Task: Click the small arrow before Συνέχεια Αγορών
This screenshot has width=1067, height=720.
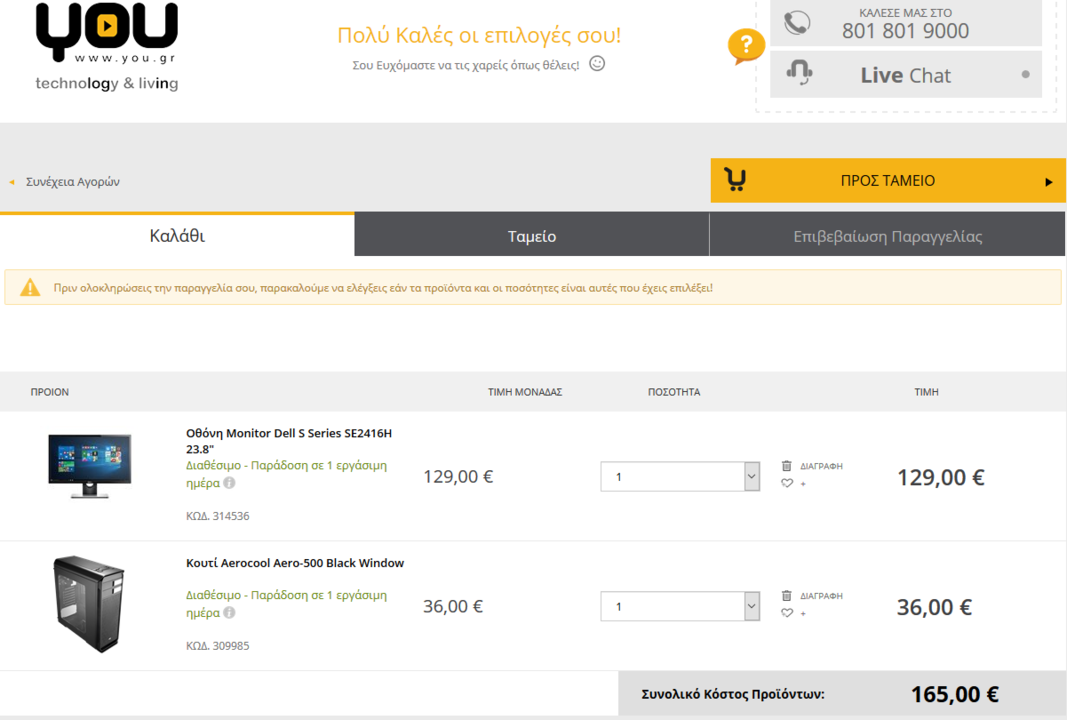Action: coord(12,182)
